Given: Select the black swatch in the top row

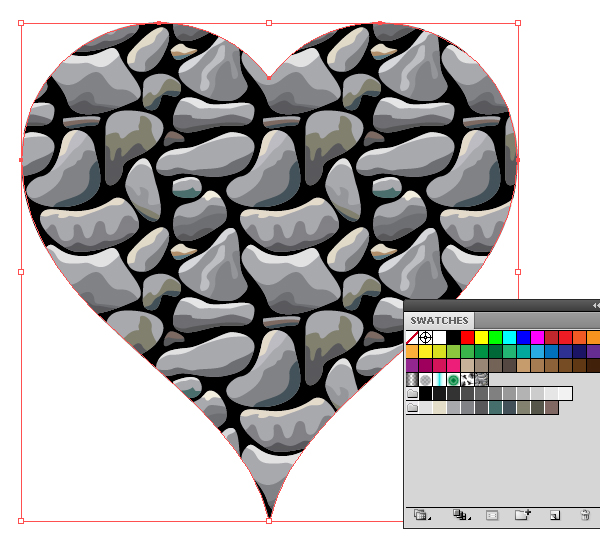Looking at the screenshot, I should point(453,338).
